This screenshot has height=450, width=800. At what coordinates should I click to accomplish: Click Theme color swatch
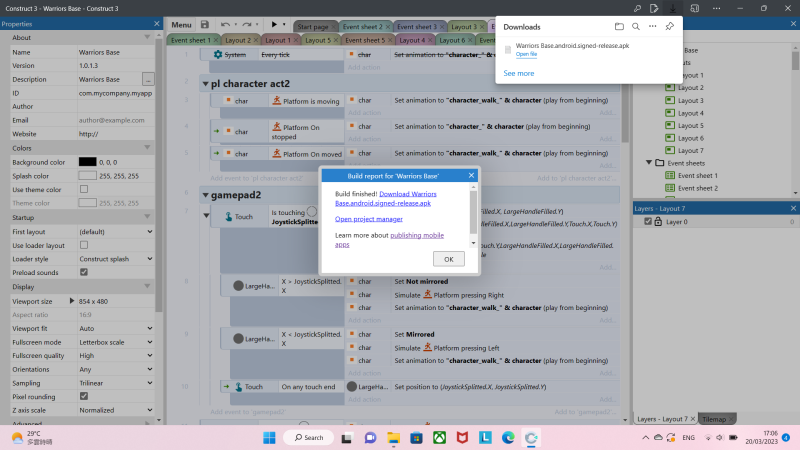point(87,203)
